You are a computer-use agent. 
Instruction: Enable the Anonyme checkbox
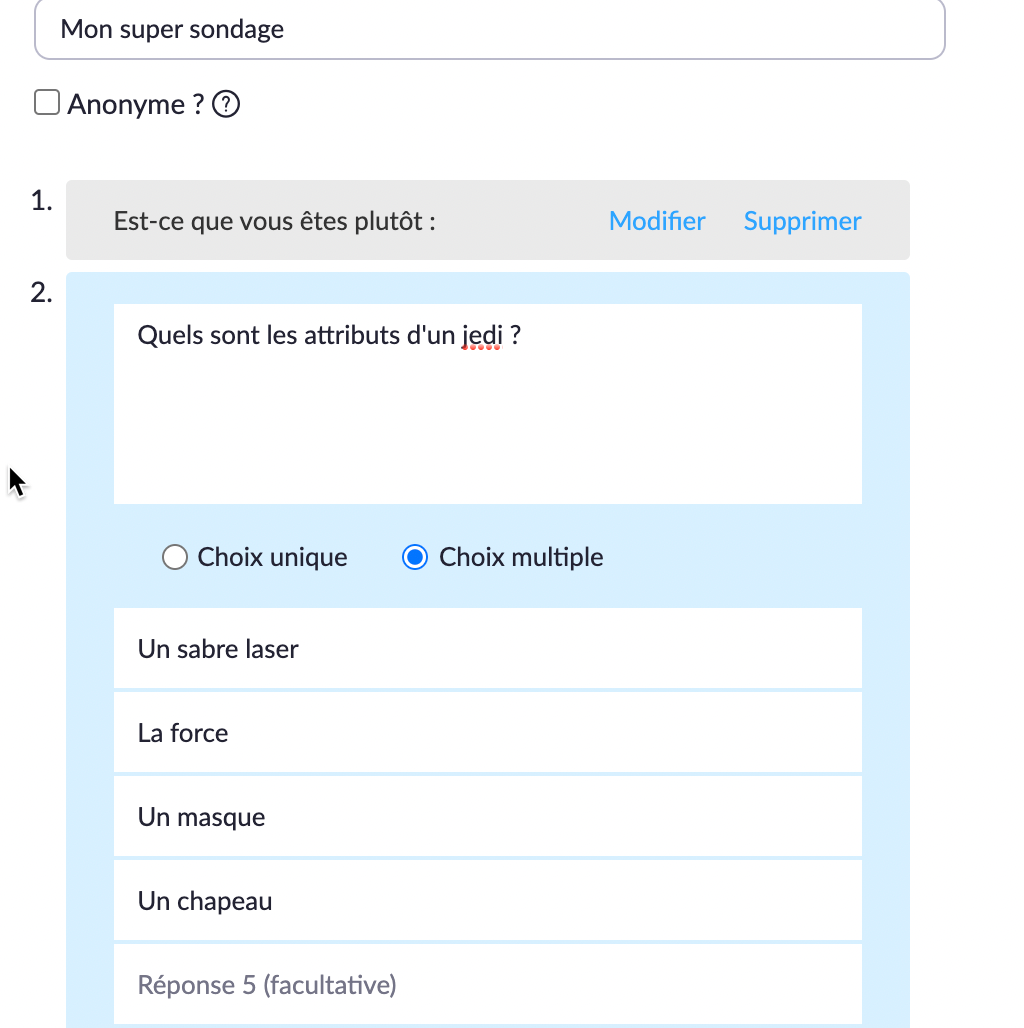[47, 102]
